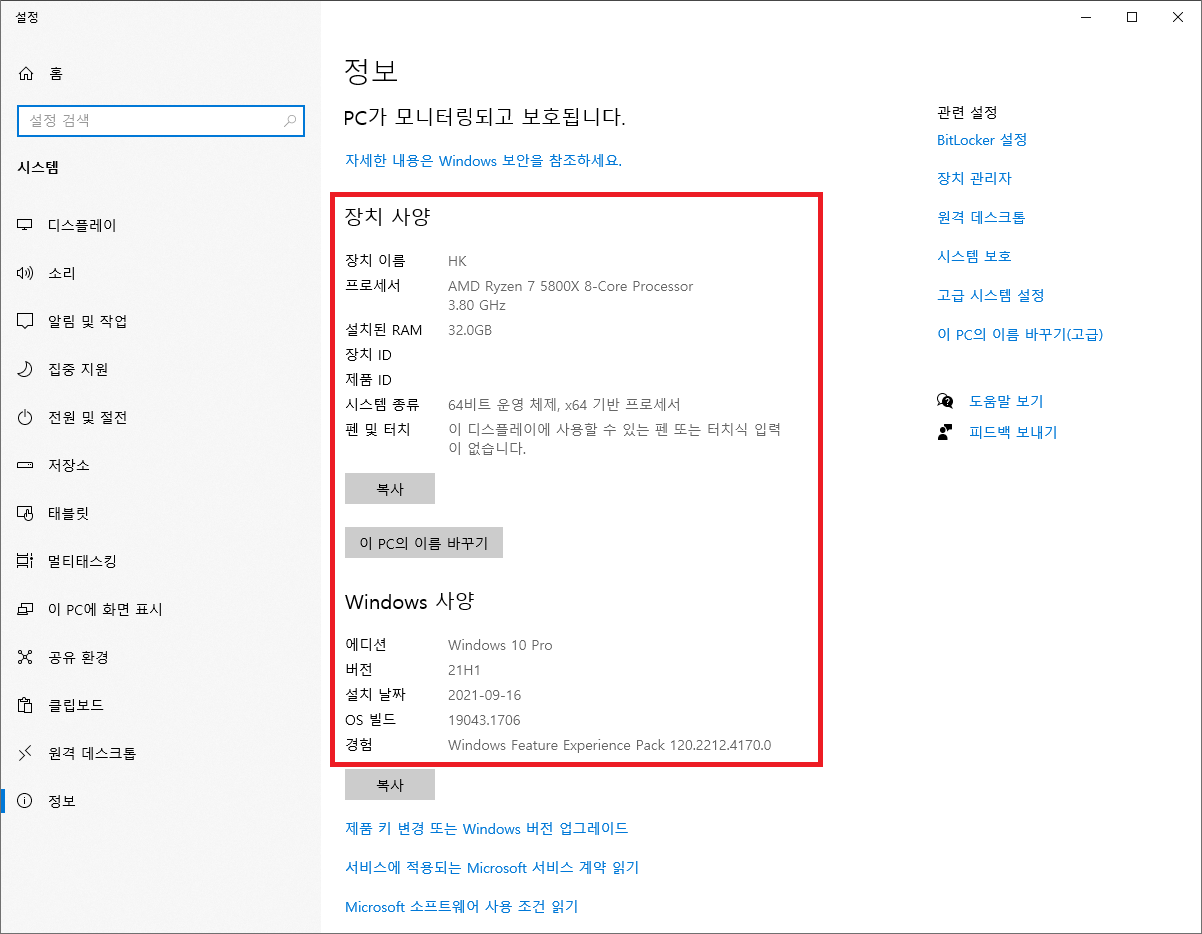Image resolution: width=1202 pixels, height=934 pixels.
Task: Open 태블릿 settings page
Action: tap(160, 513)
